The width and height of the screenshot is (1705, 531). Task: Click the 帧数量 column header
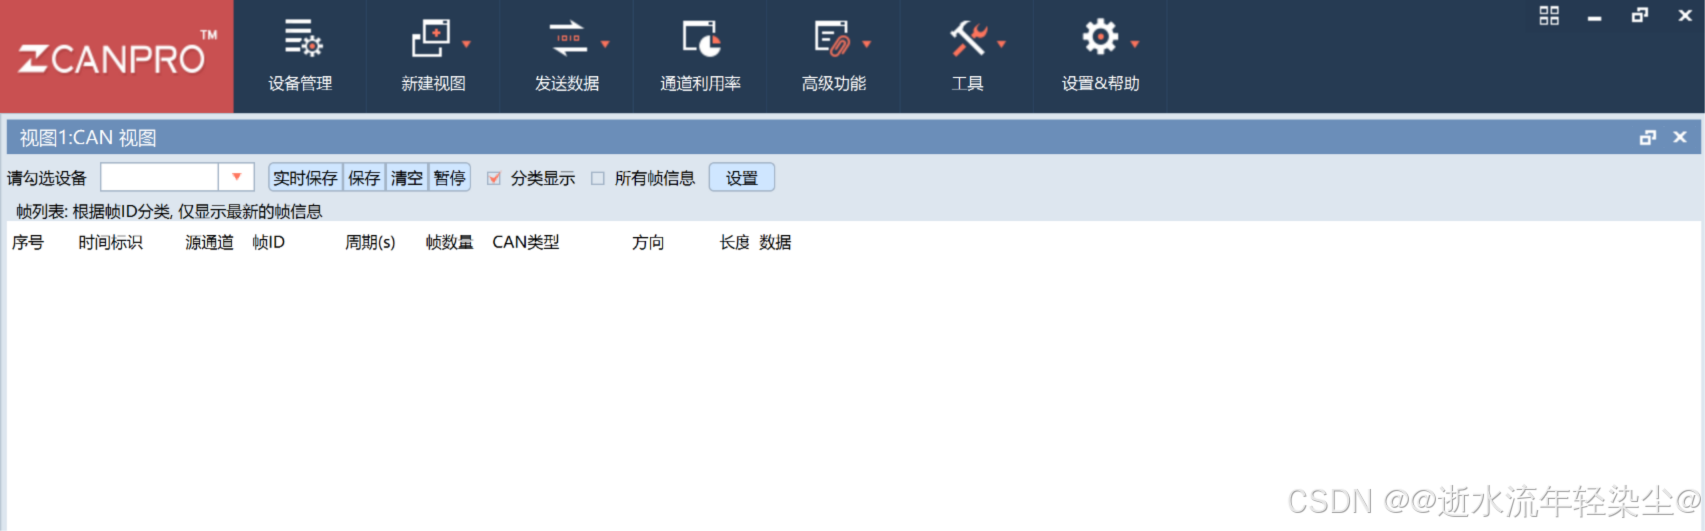tap(450, 242)
